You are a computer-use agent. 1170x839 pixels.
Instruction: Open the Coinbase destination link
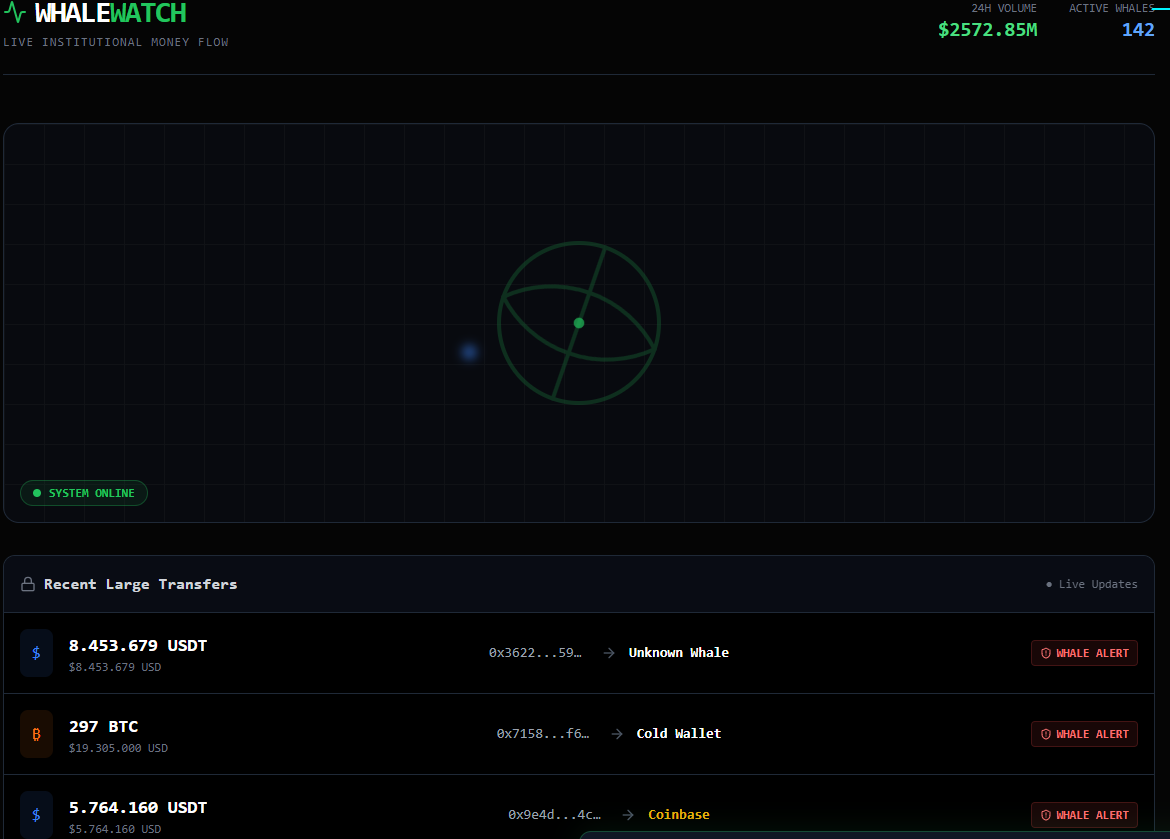click(x=679, y=814)
